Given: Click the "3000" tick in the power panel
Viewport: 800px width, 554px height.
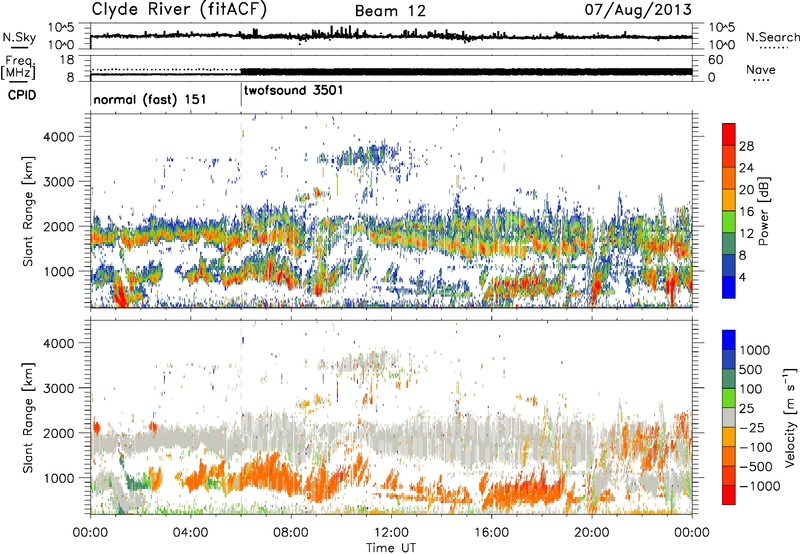Looking at the screenshot, I should (x=59, y=182).
